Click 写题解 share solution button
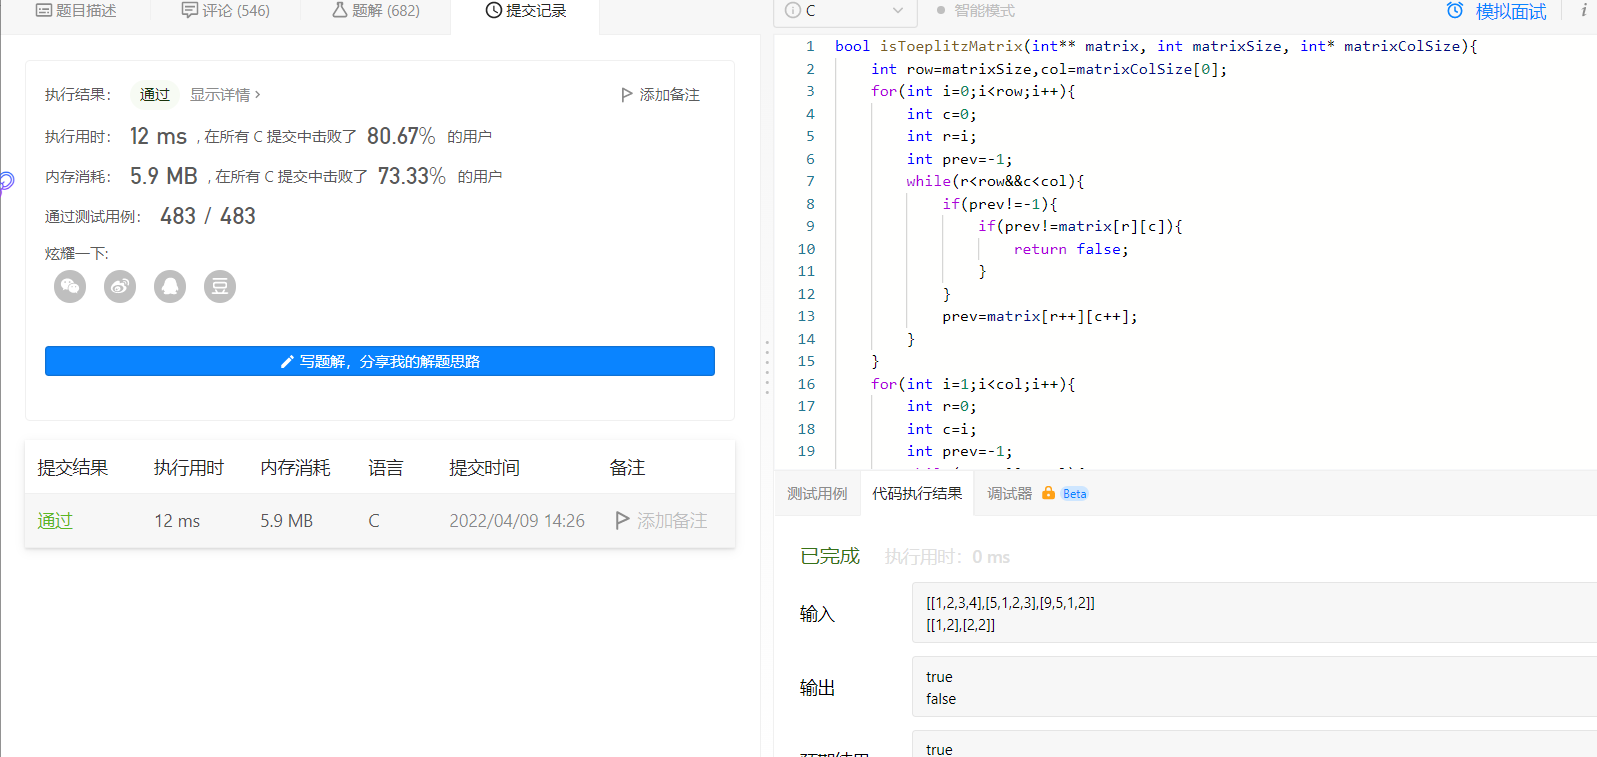This screenshot has width=1597, height=757. click(380, 361)
